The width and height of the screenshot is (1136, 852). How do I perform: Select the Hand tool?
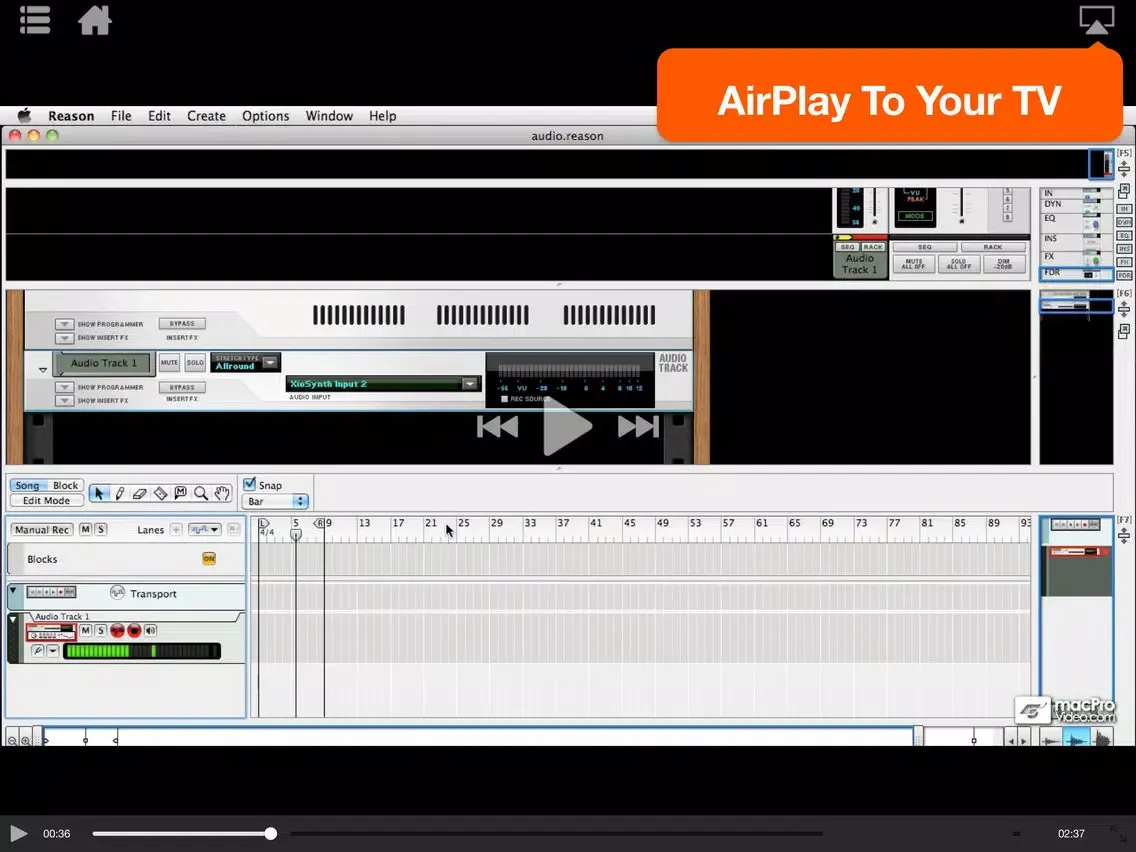coord(222,493)
